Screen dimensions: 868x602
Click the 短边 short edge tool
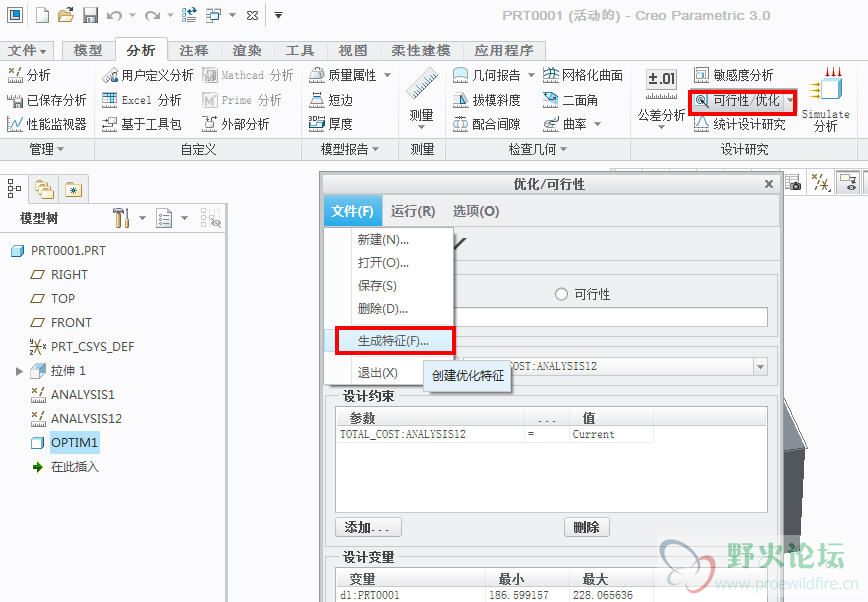click(x=331, y=100)
